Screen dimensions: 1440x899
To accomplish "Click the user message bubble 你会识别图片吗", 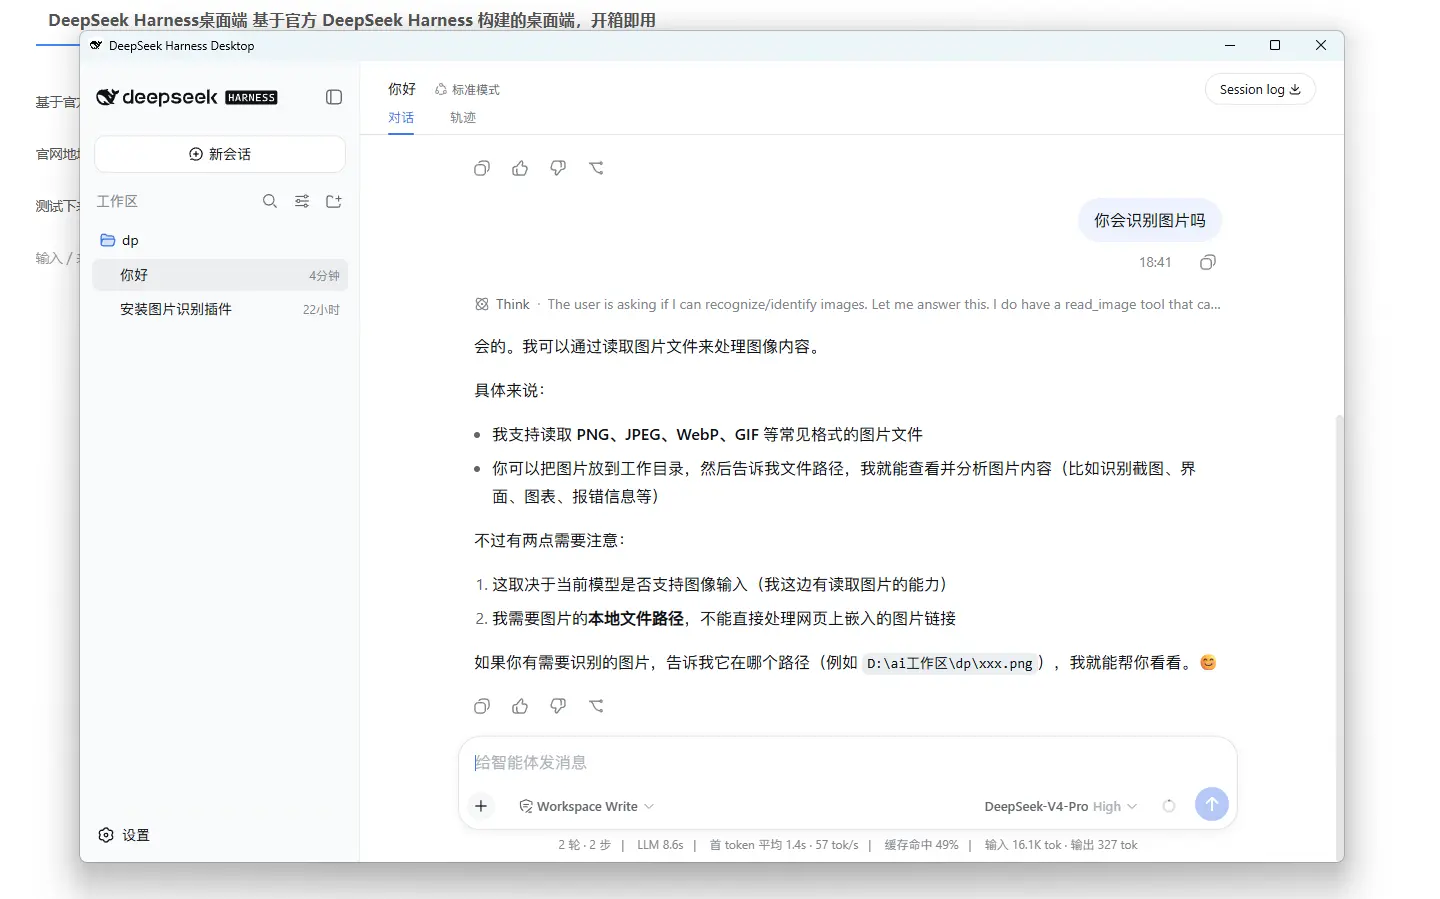I will coord(1150,220).
